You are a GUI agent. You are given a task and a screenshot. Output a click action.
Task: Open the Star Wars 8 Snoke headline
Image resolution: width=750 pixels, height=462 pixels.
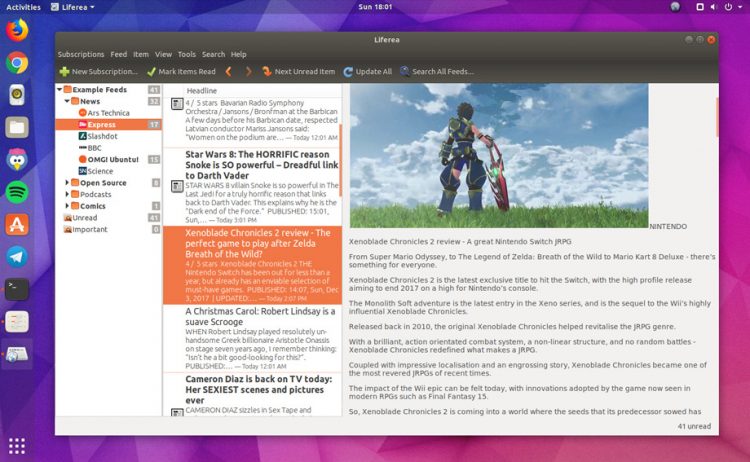pyautogui.click(x=261, y=165)
